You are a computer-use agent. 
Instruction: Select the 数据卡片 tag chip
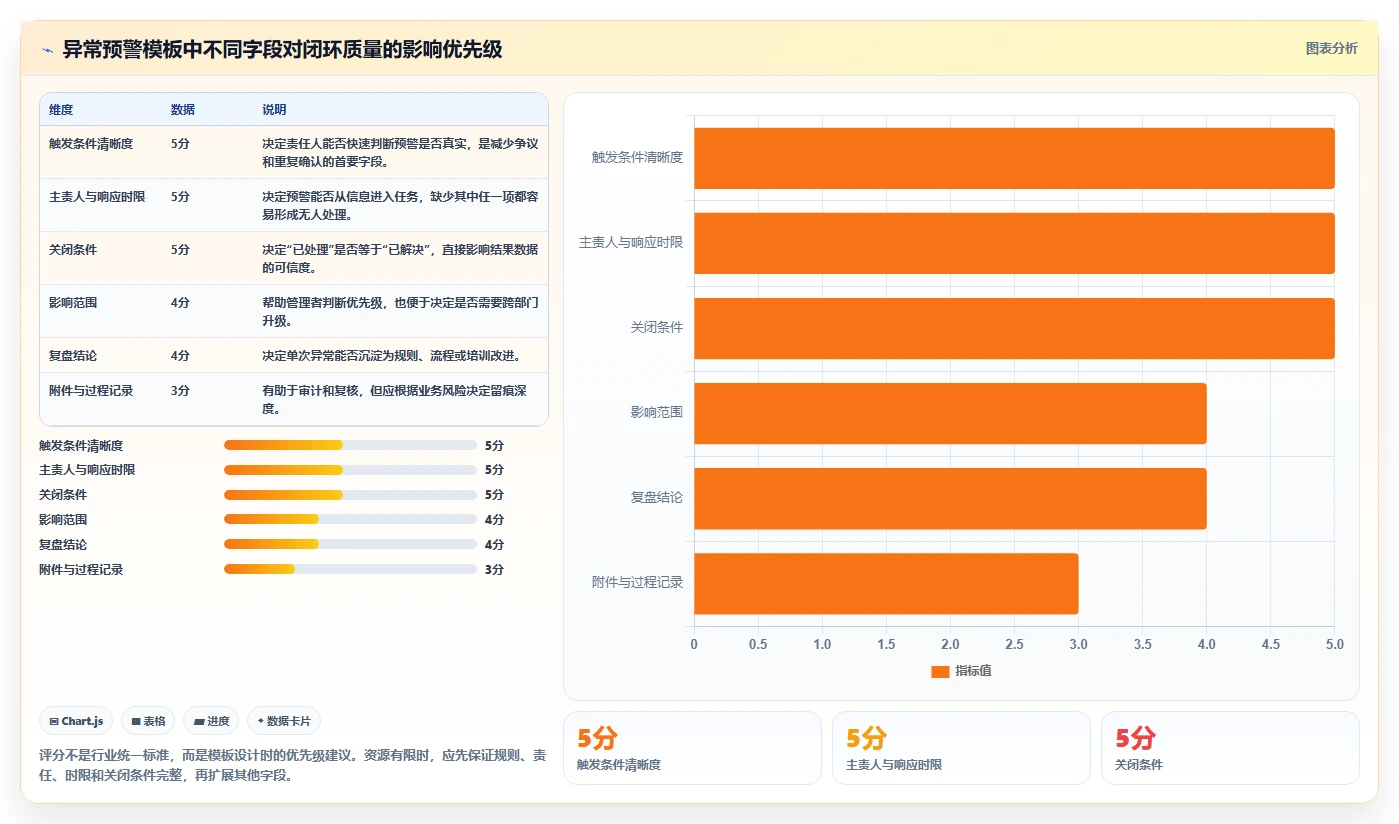point(284,721)
